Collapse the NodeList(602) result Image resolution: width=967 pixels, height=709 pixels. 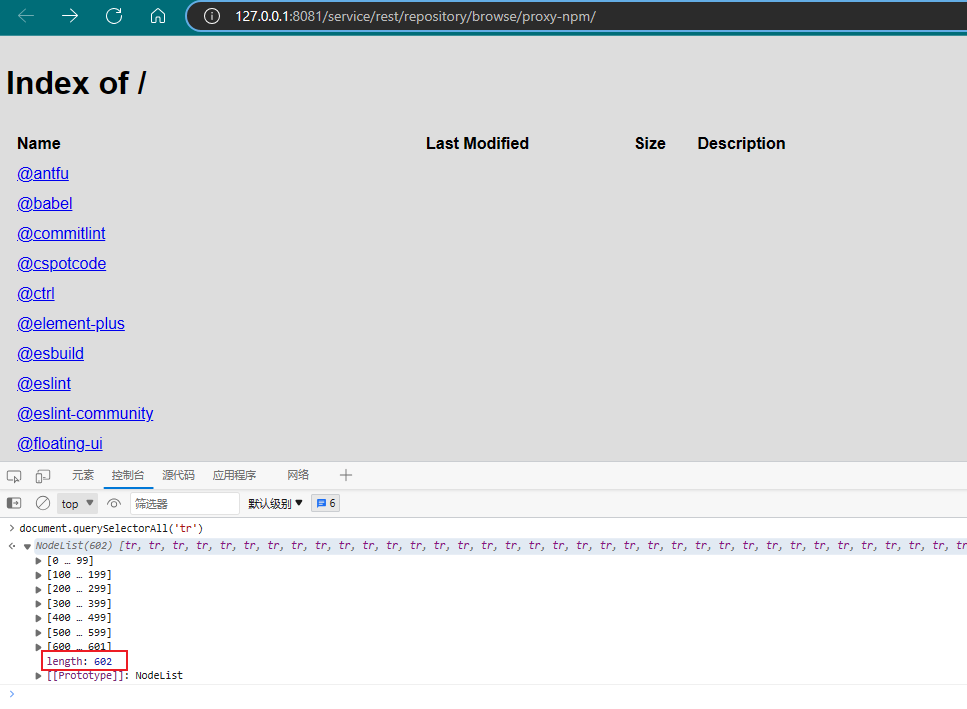click(x=27, y=546)
